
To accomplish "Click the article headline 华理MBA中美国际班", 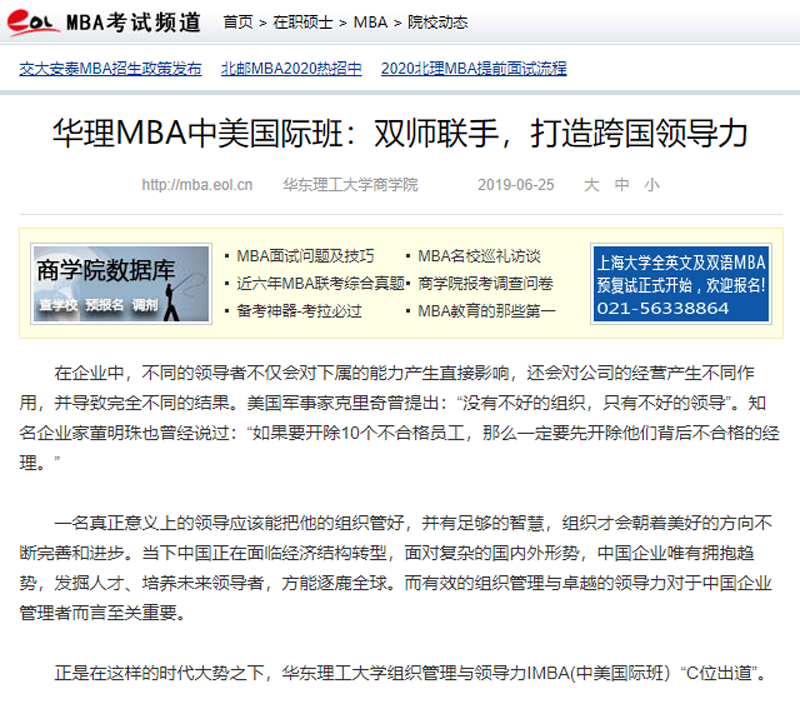I will tap(400, 134).
